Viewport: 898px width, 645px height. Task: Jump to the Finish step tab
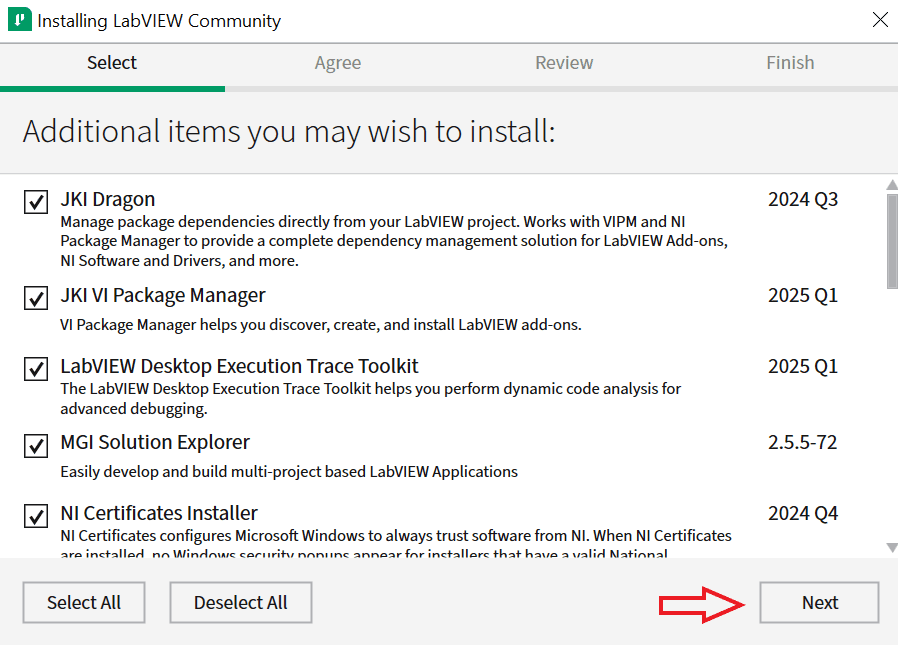click(x=790, y=63)
